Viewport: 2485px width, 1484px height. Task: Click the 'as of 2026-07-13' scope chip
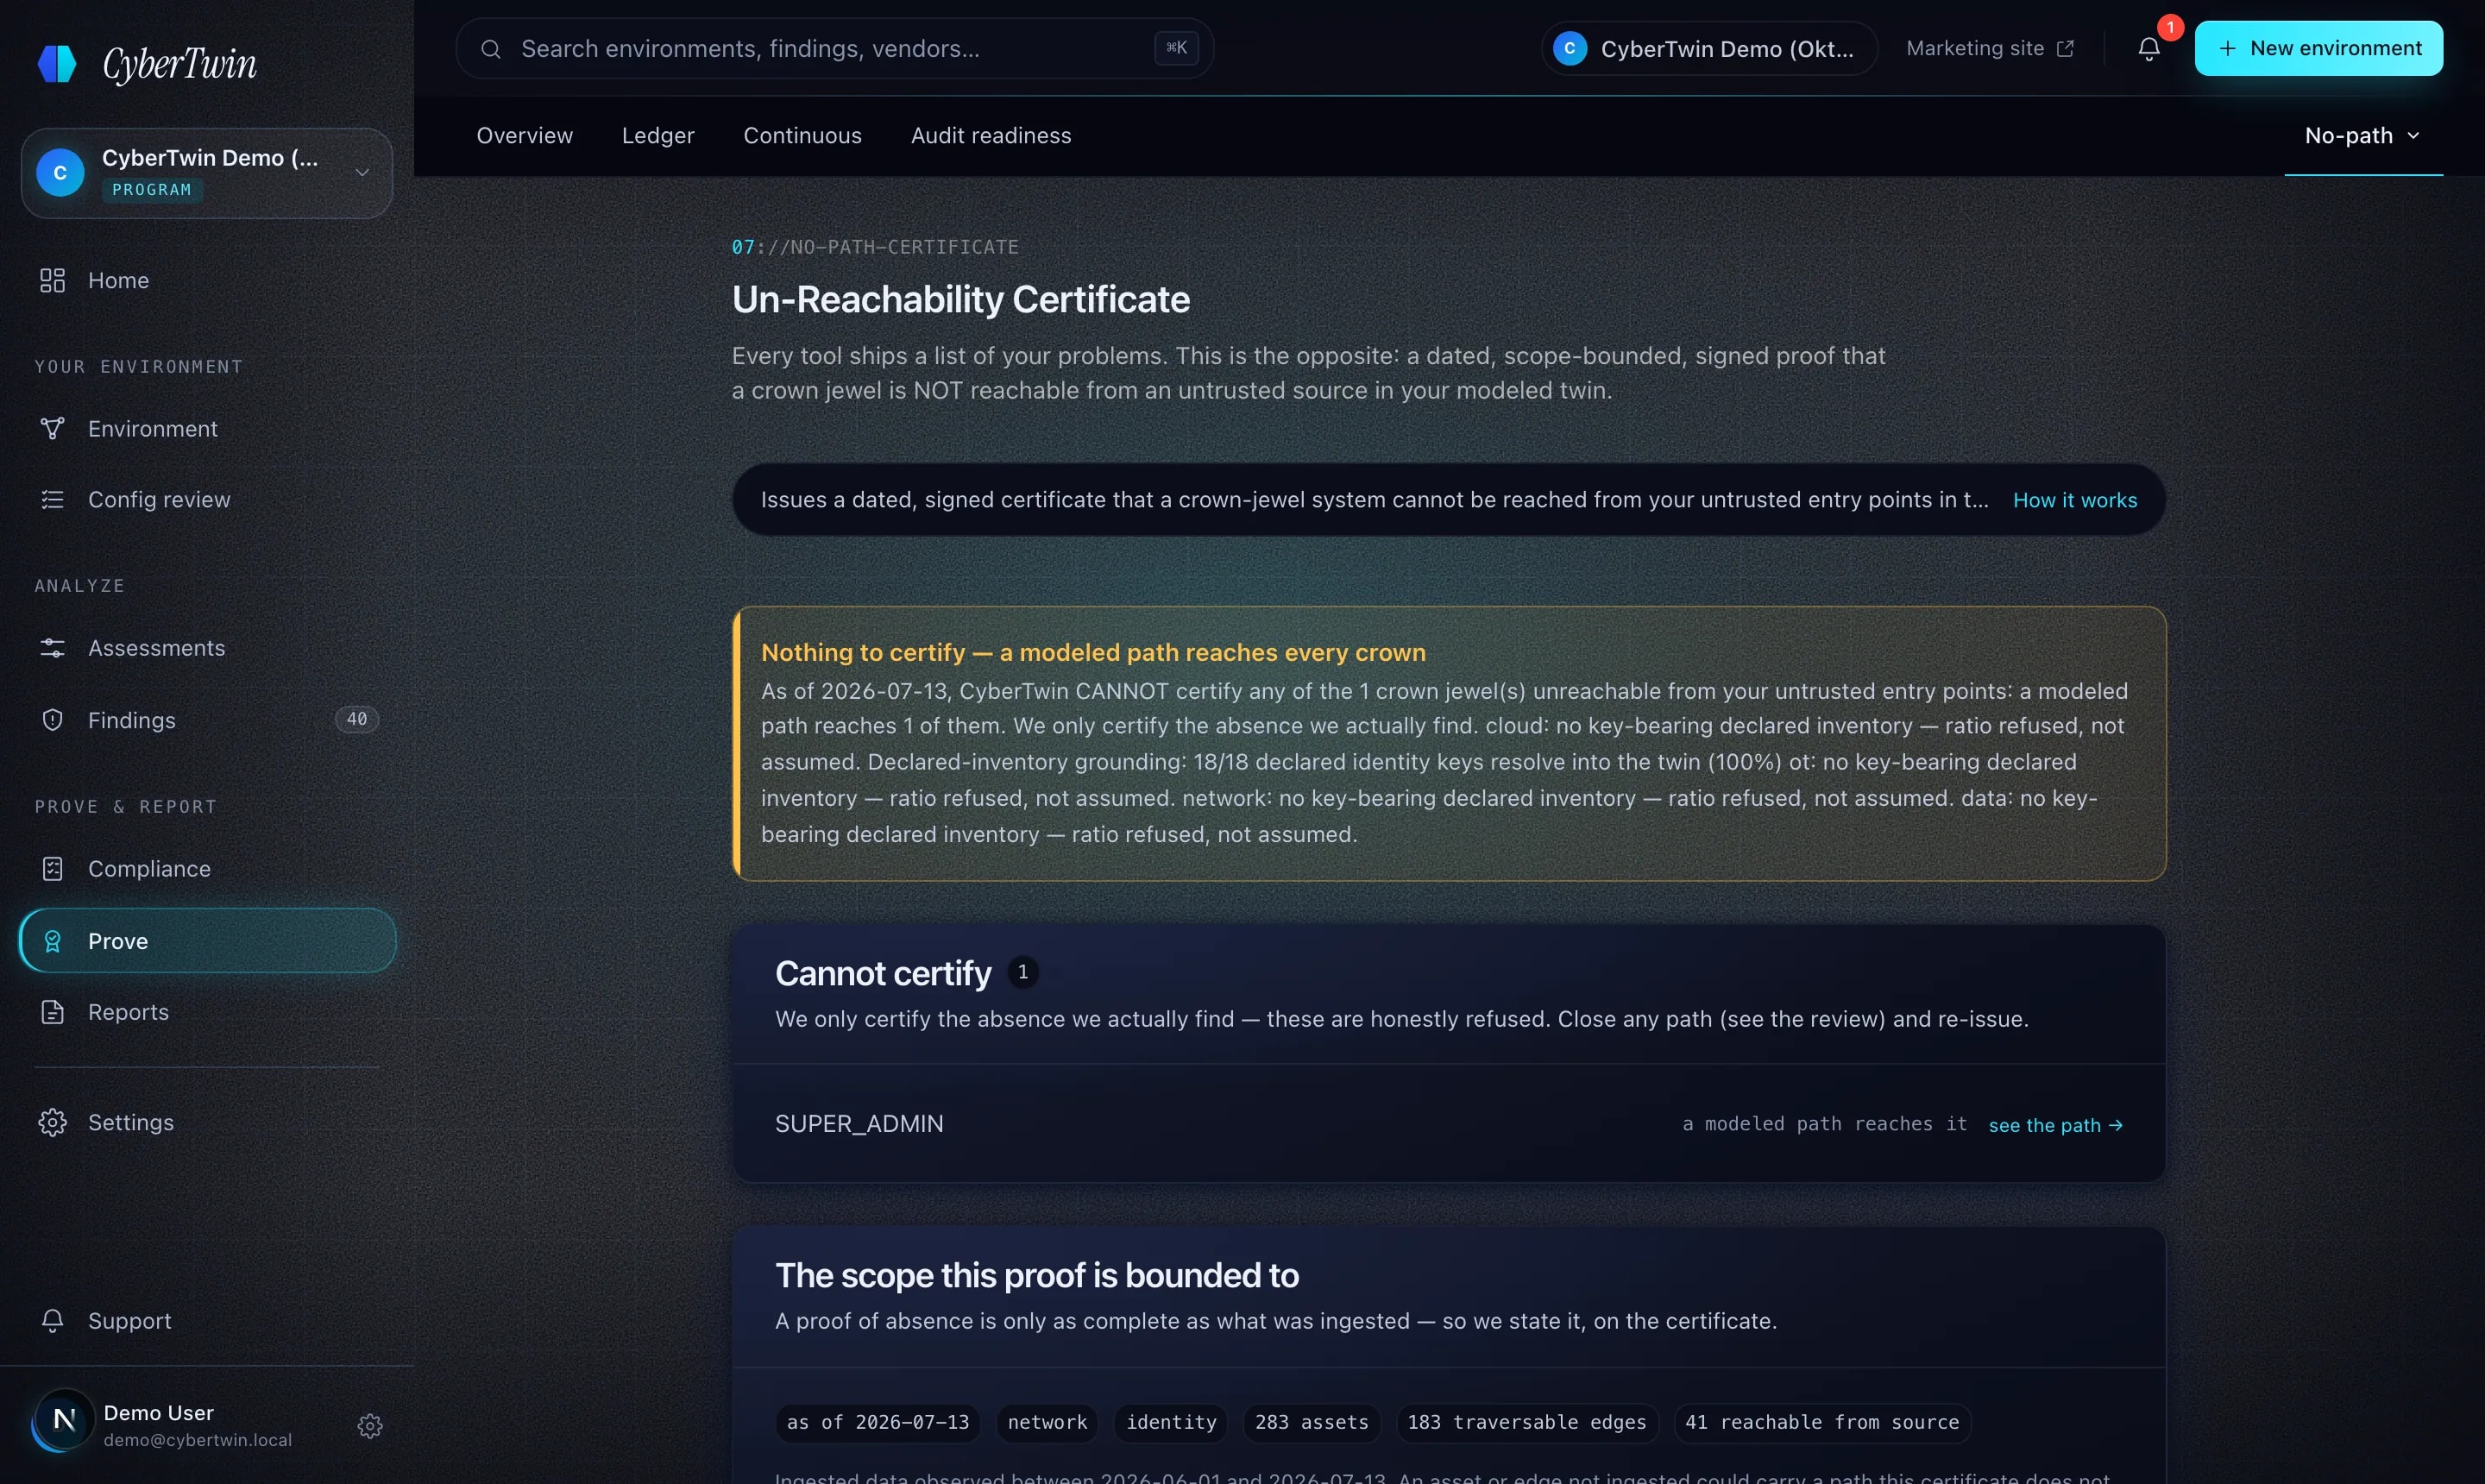pos(878,1422)
